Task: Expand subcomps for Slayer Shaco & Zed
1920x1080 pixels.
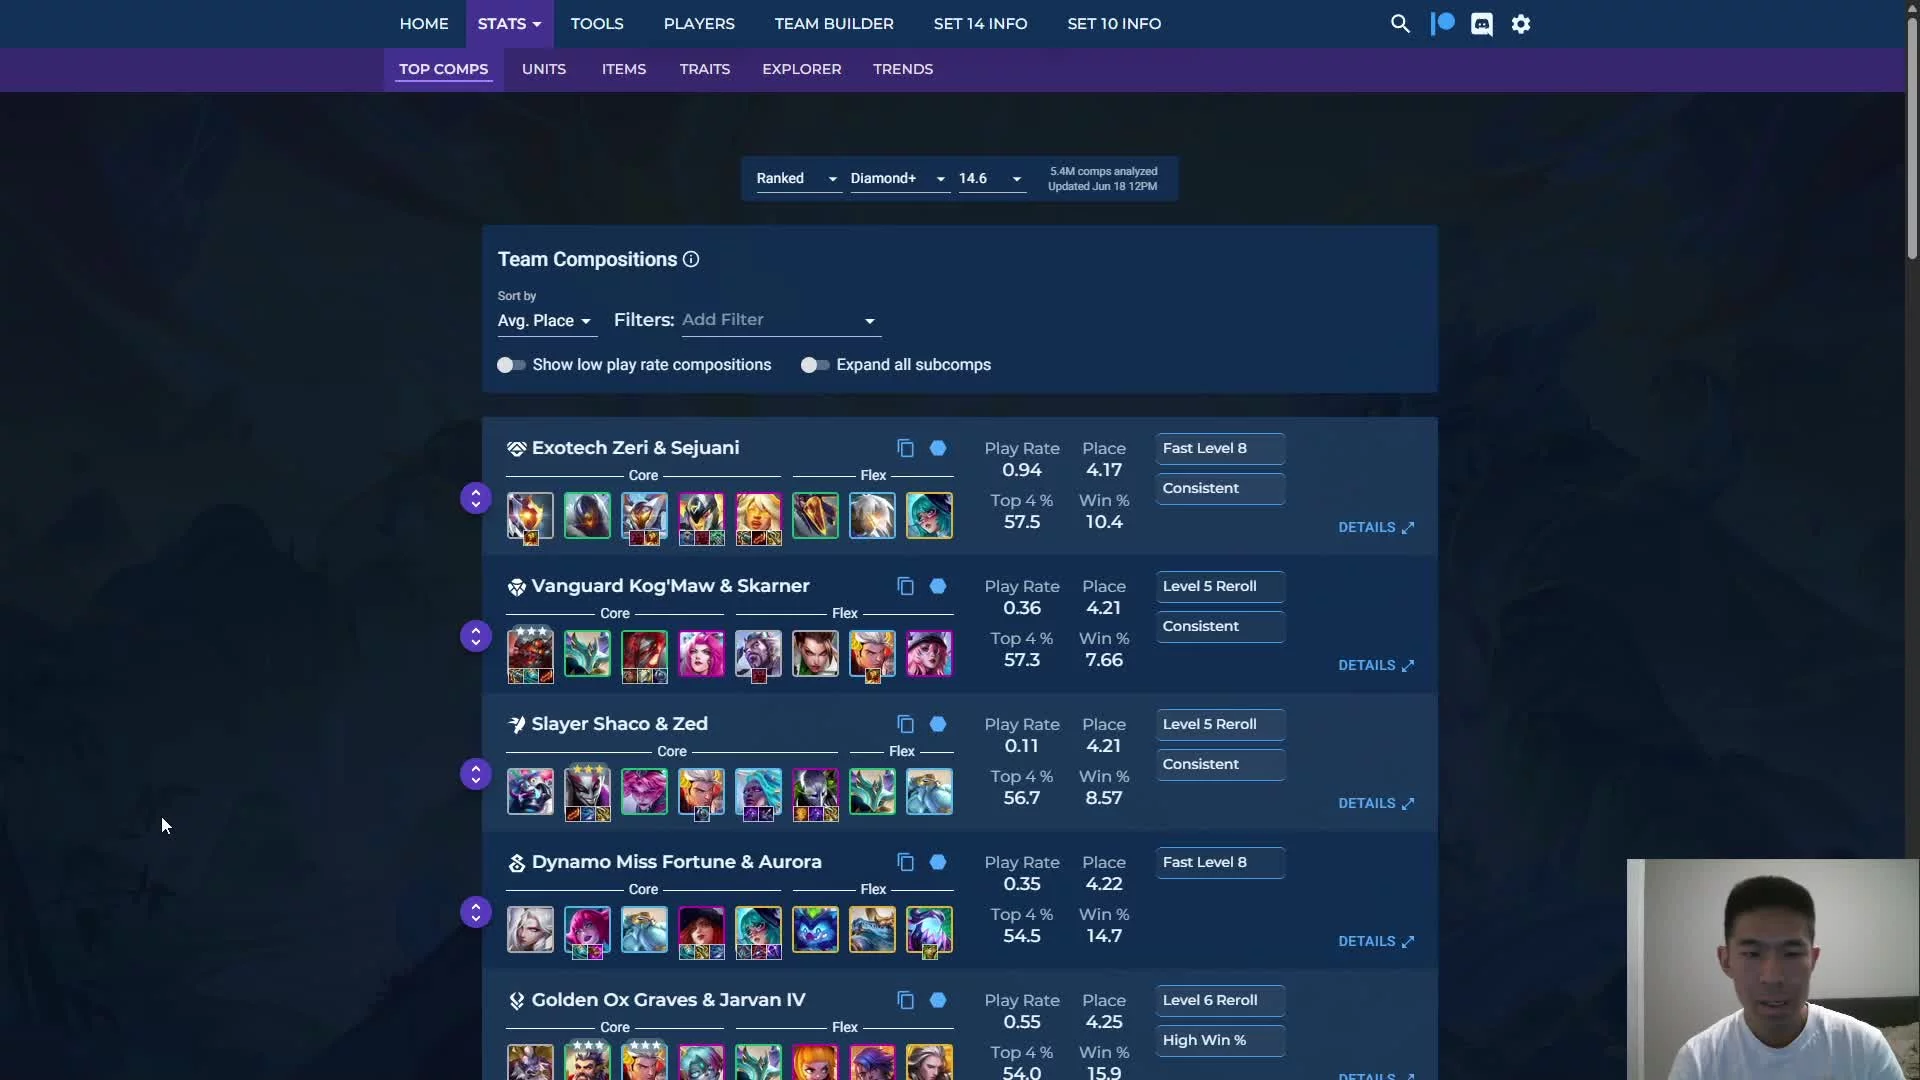Action: pos(476,774)
